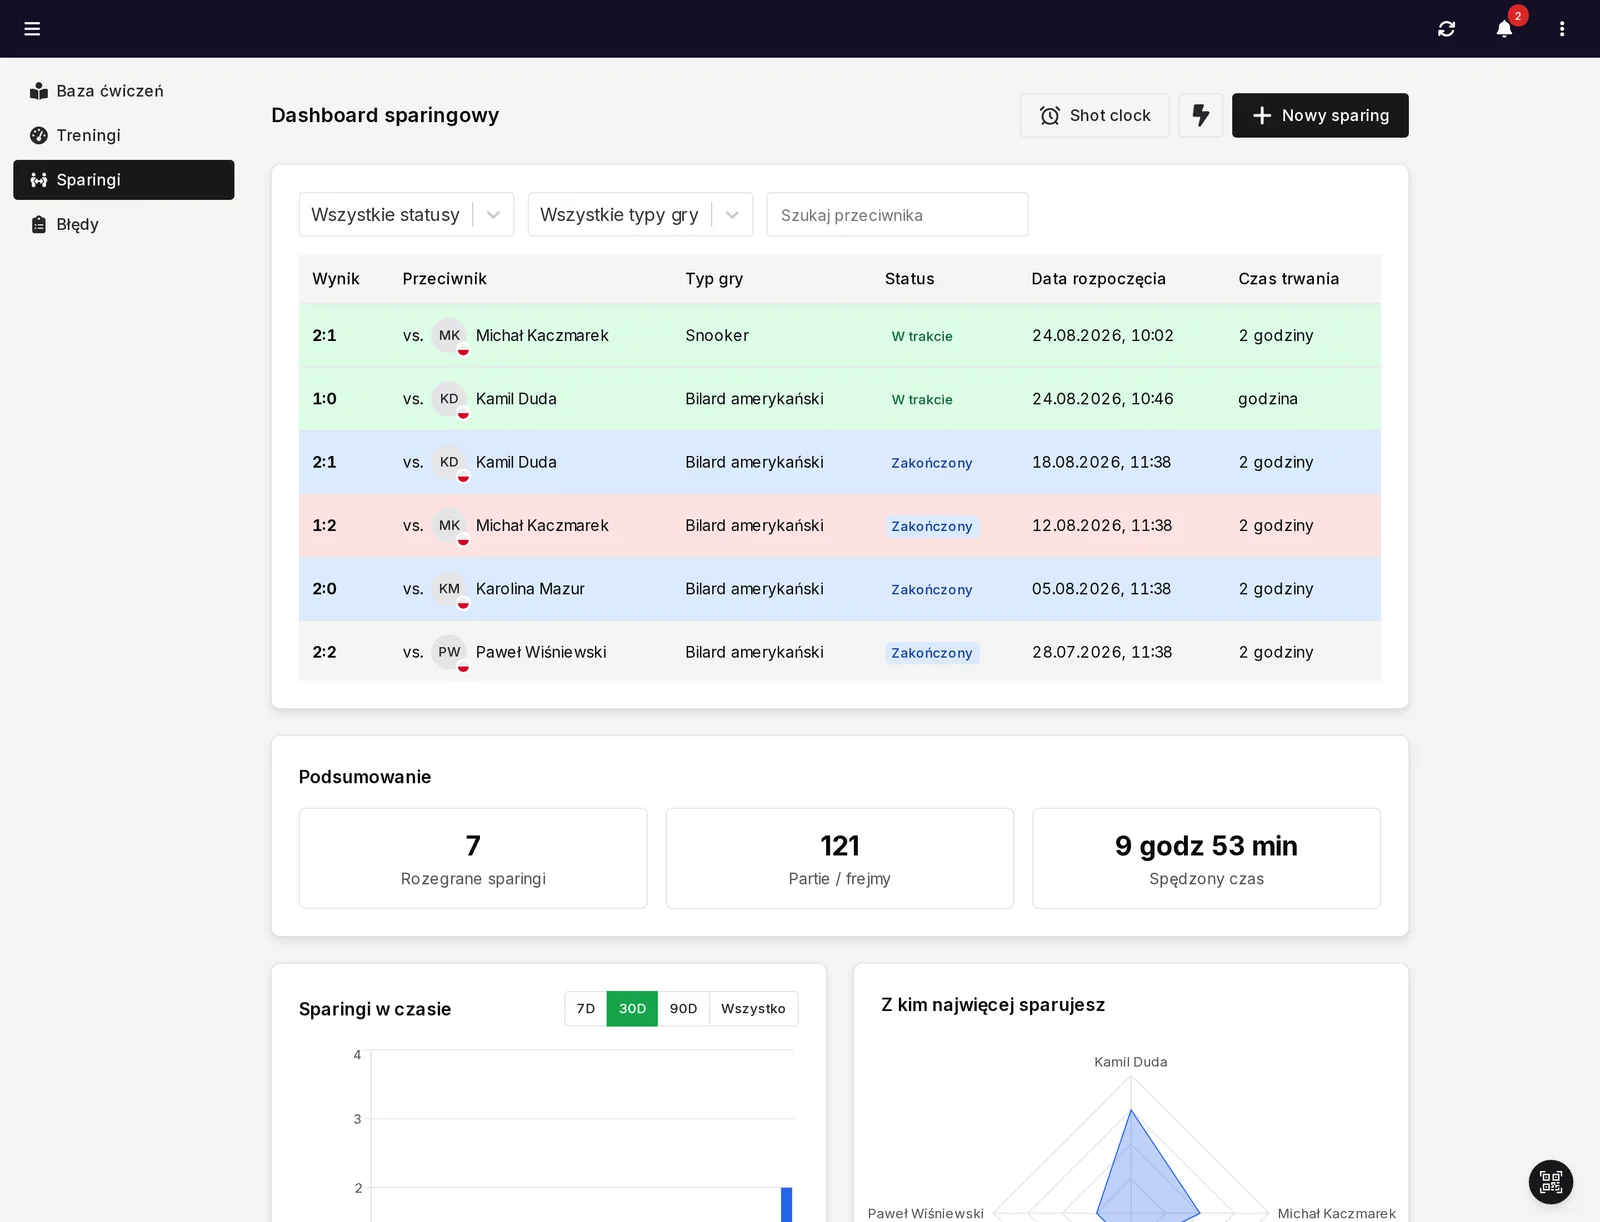This screenshot has height=1222, width=1600.
Task: Expand the Wszystkie statusy dropdown
Action: 406,214
